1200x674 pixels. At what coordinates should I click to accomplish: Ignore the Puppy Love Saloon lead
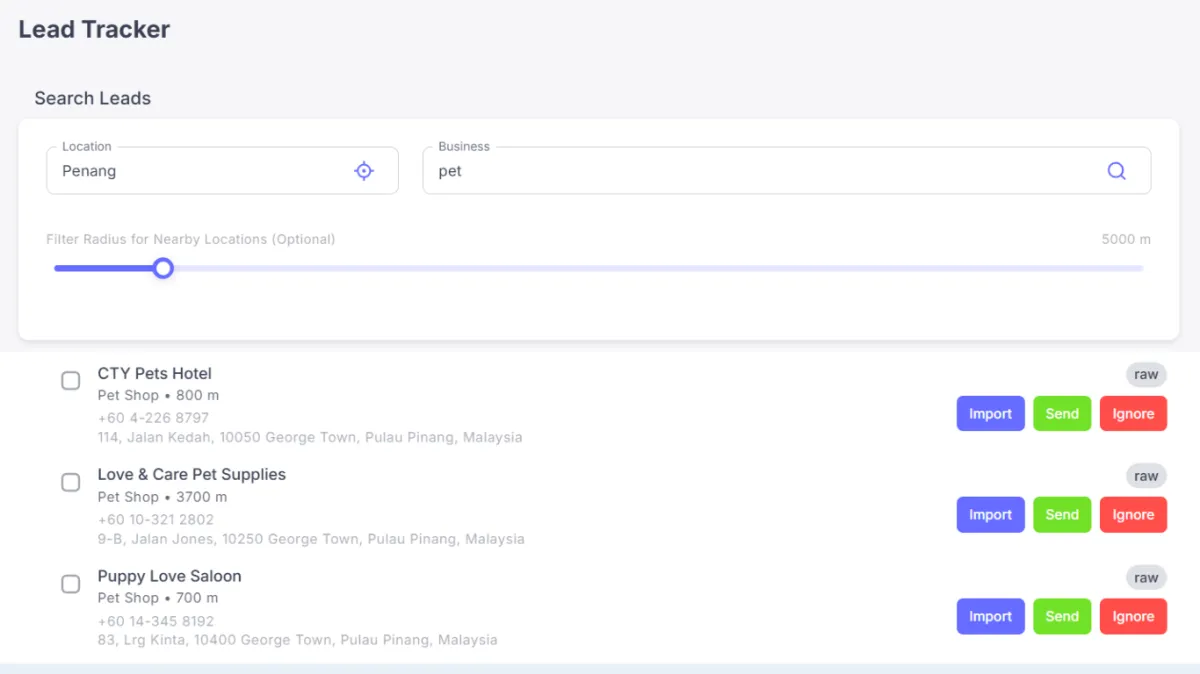point(1133,617)
